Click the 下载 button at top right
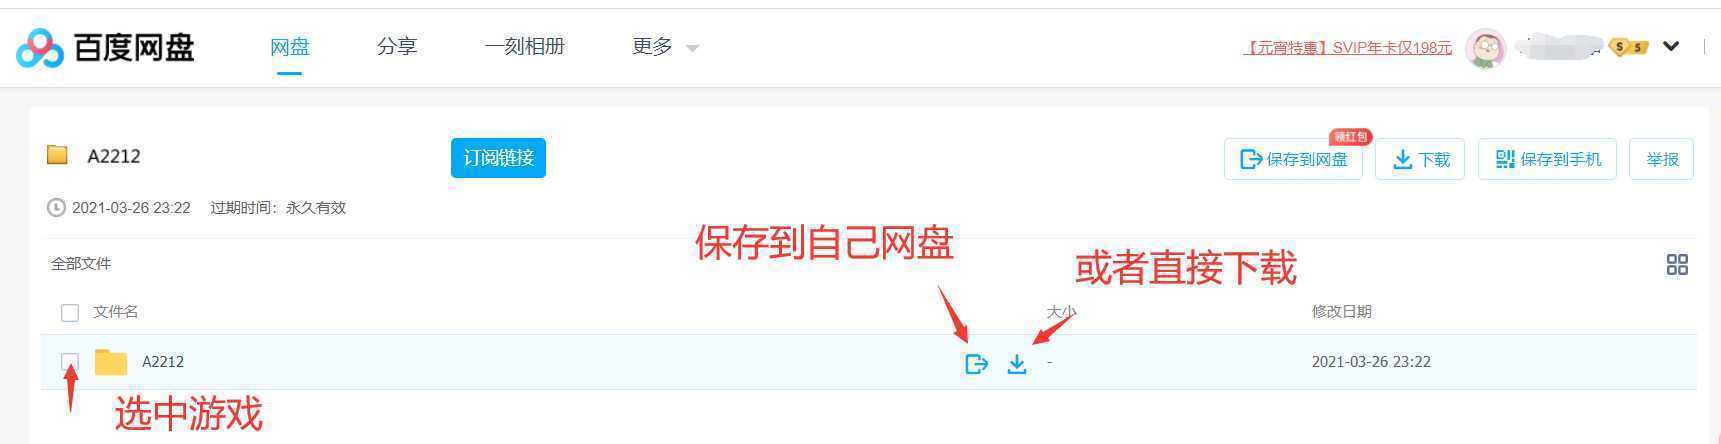This screenshot has height=444, width=1721. (x=1420, y=159)
